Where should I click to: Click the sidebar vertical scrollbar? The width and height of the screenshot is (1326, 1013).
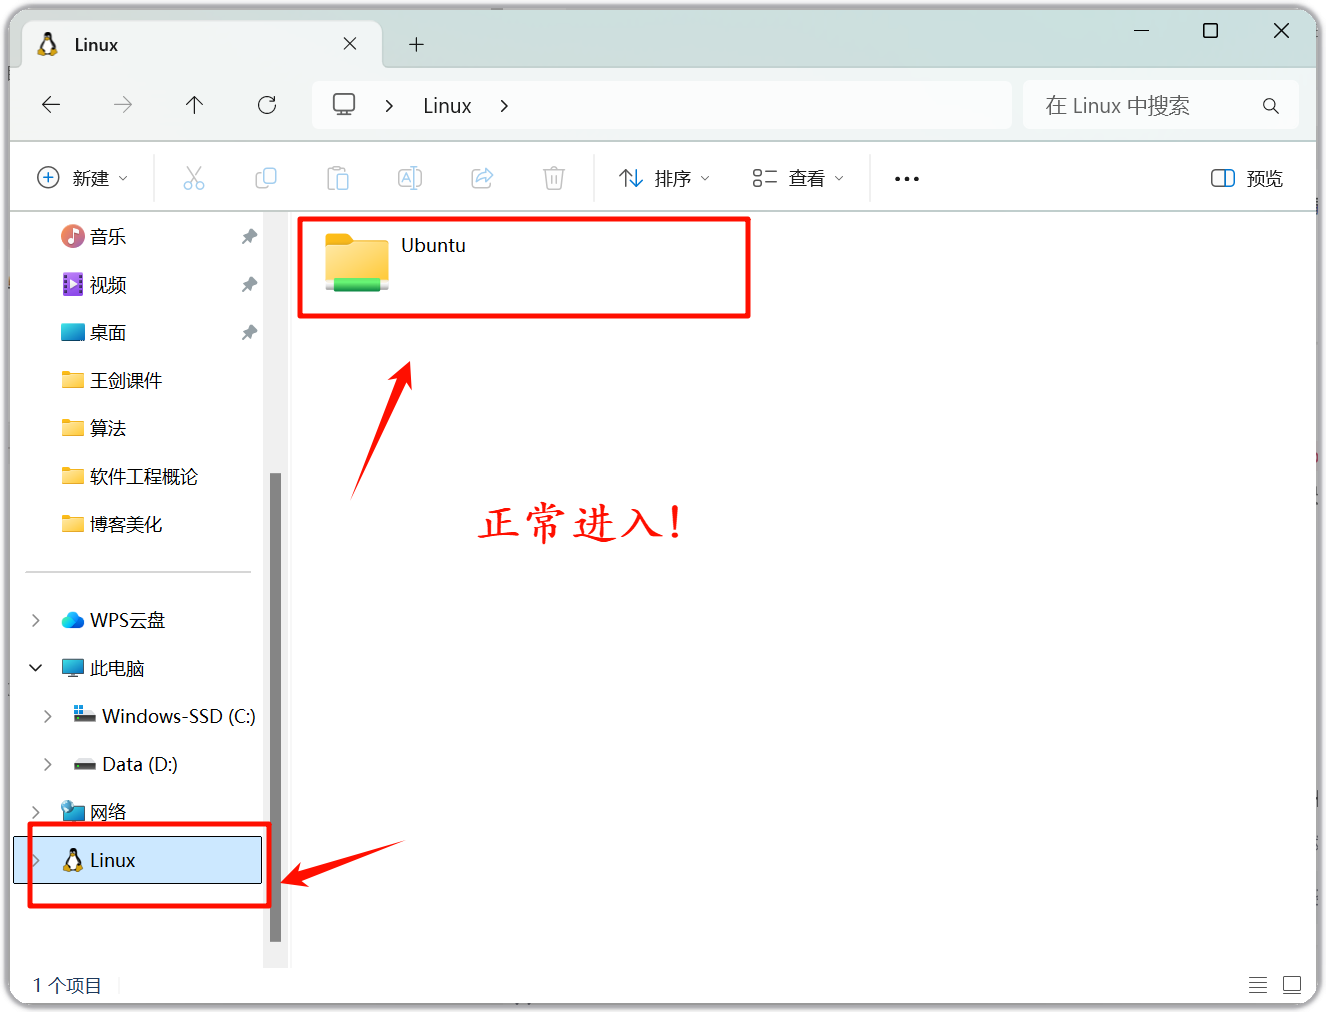coord(276,707)
